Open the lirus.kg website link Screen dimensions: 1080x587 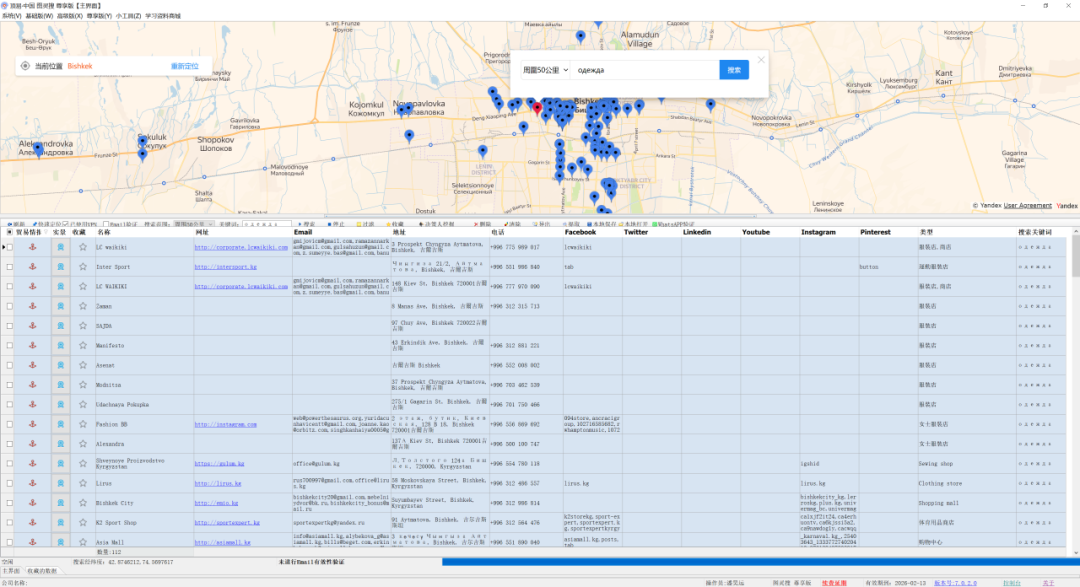(x=218, y=483)
